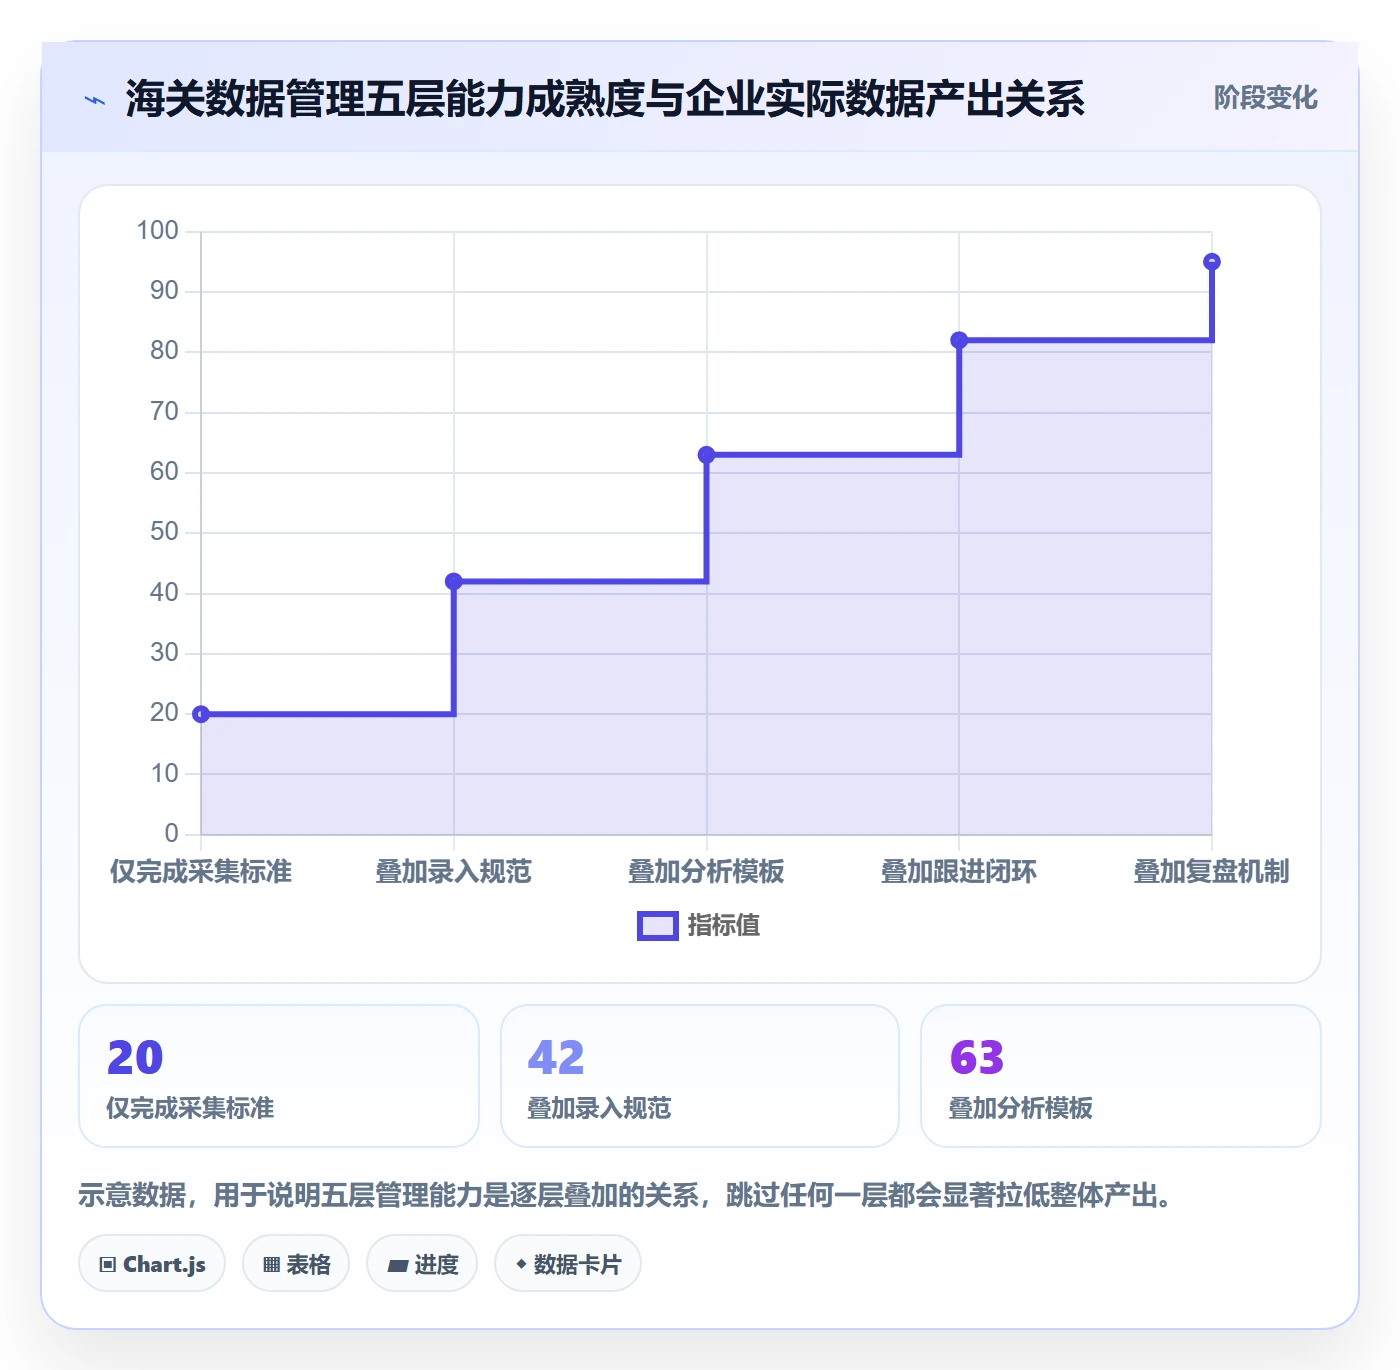
Task: Click the grid icon in 表格 chip
Action: (x=272, y=1265)
